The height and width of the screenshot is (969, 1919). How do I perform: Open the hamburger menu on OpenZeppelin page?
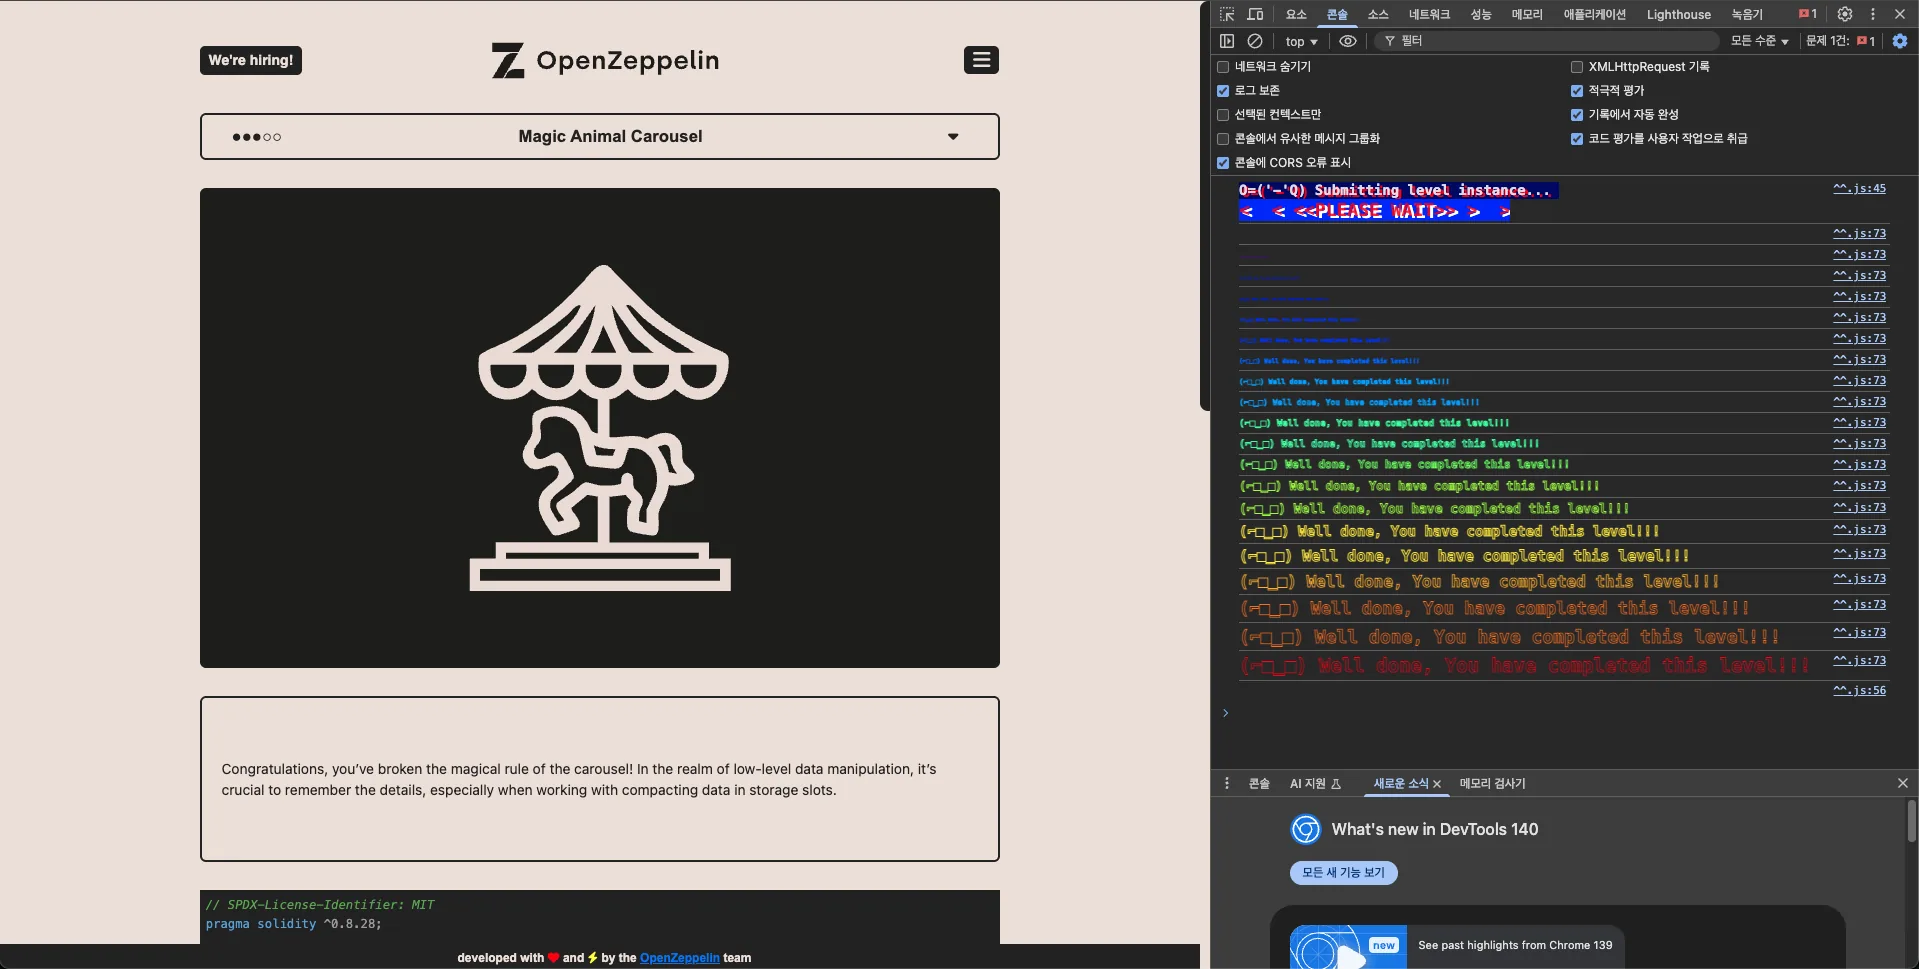tap(981, 60)
